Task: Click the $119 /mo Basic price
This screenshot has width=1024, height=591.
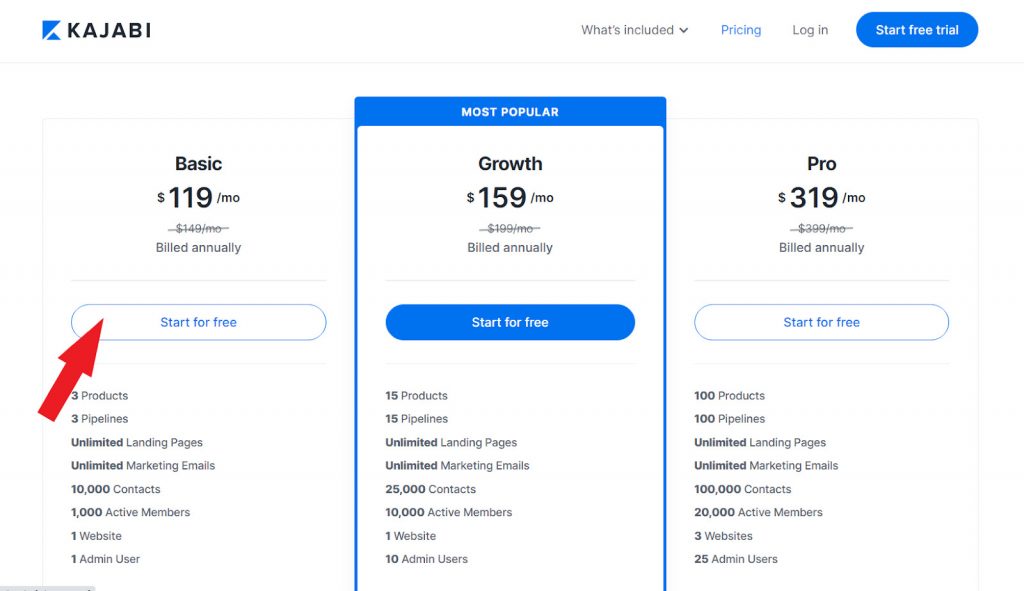Action: [199, 197]
